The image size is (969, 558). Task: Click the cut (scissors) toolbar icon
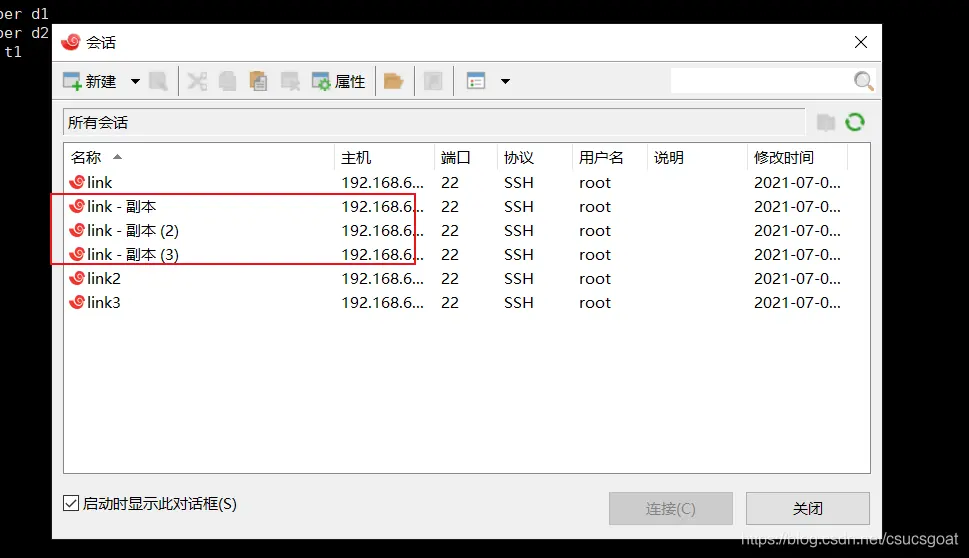coord(197,82)
